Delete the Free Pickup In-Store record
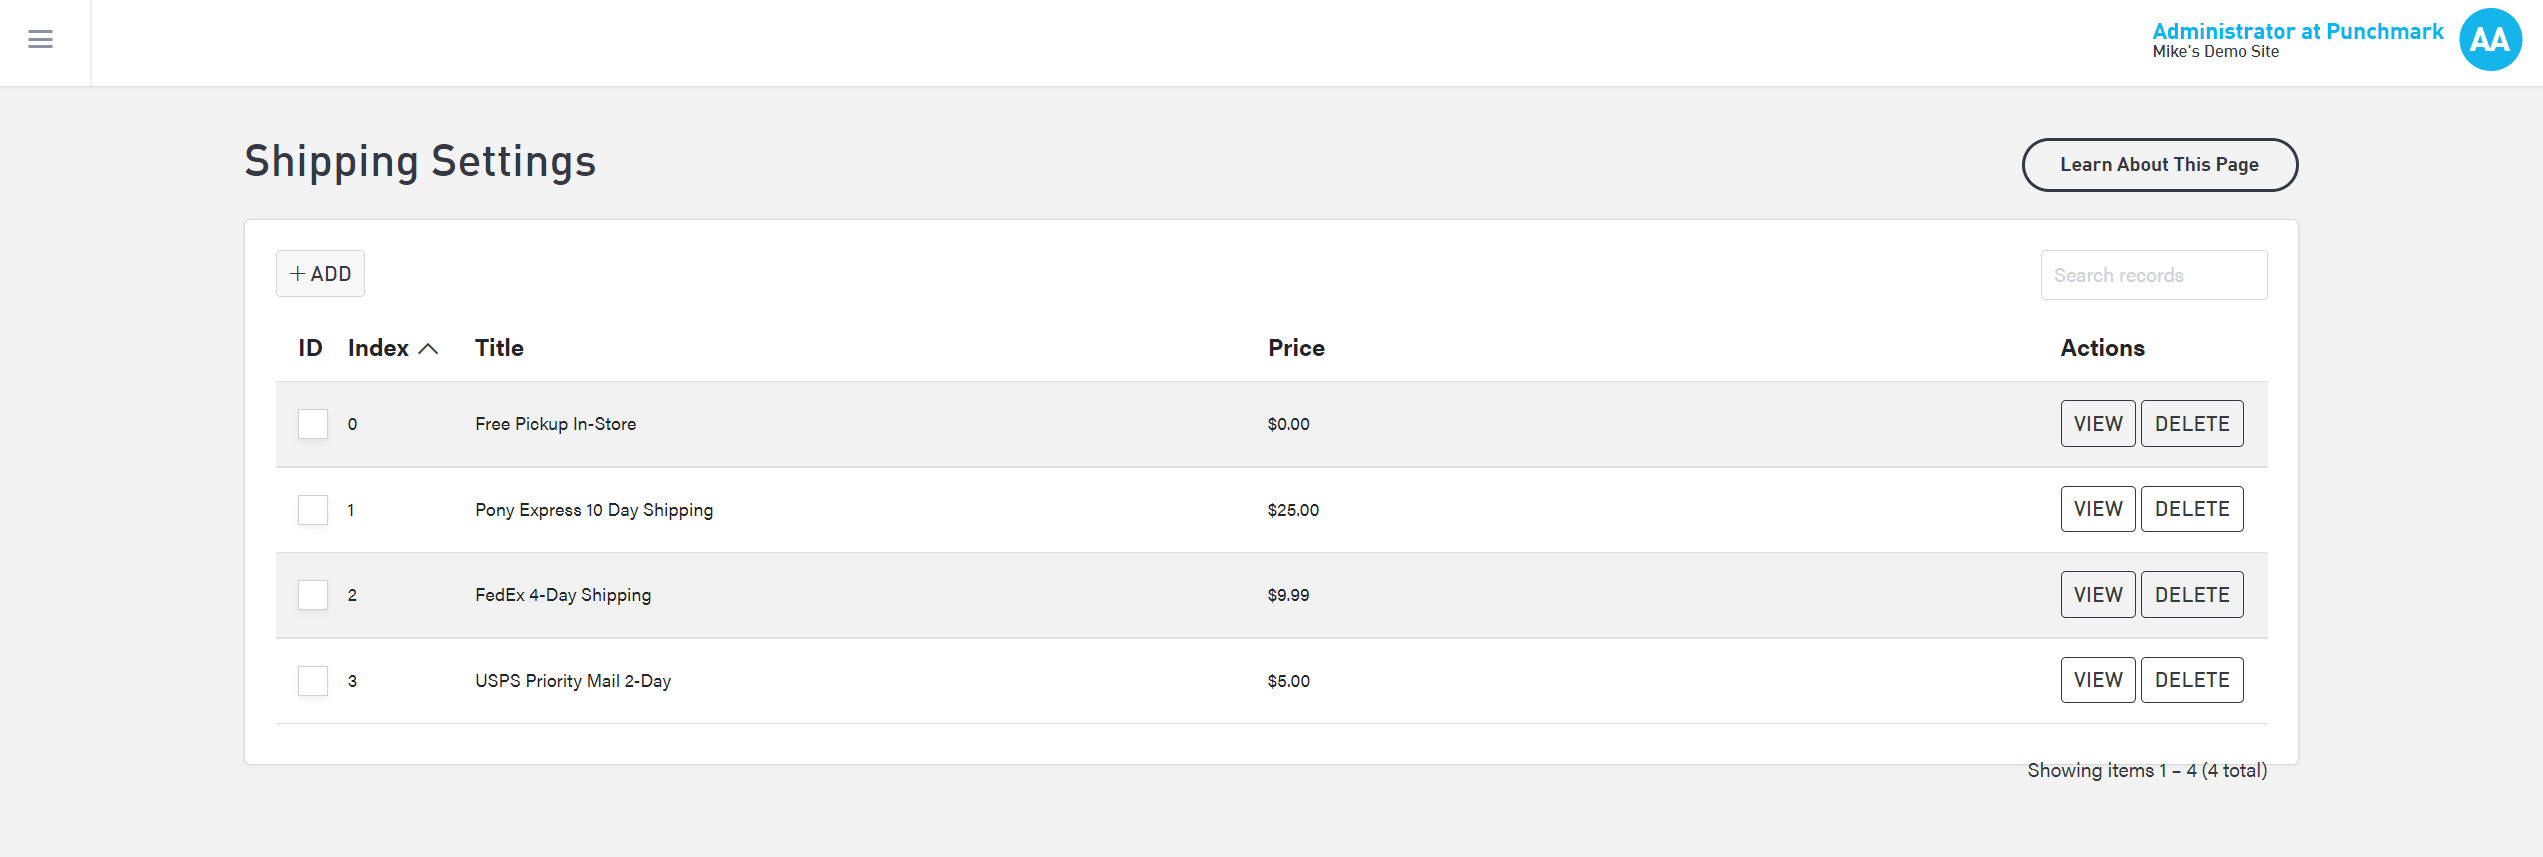Screen dimensions: 2543x857 click(x=2191, y=424)
